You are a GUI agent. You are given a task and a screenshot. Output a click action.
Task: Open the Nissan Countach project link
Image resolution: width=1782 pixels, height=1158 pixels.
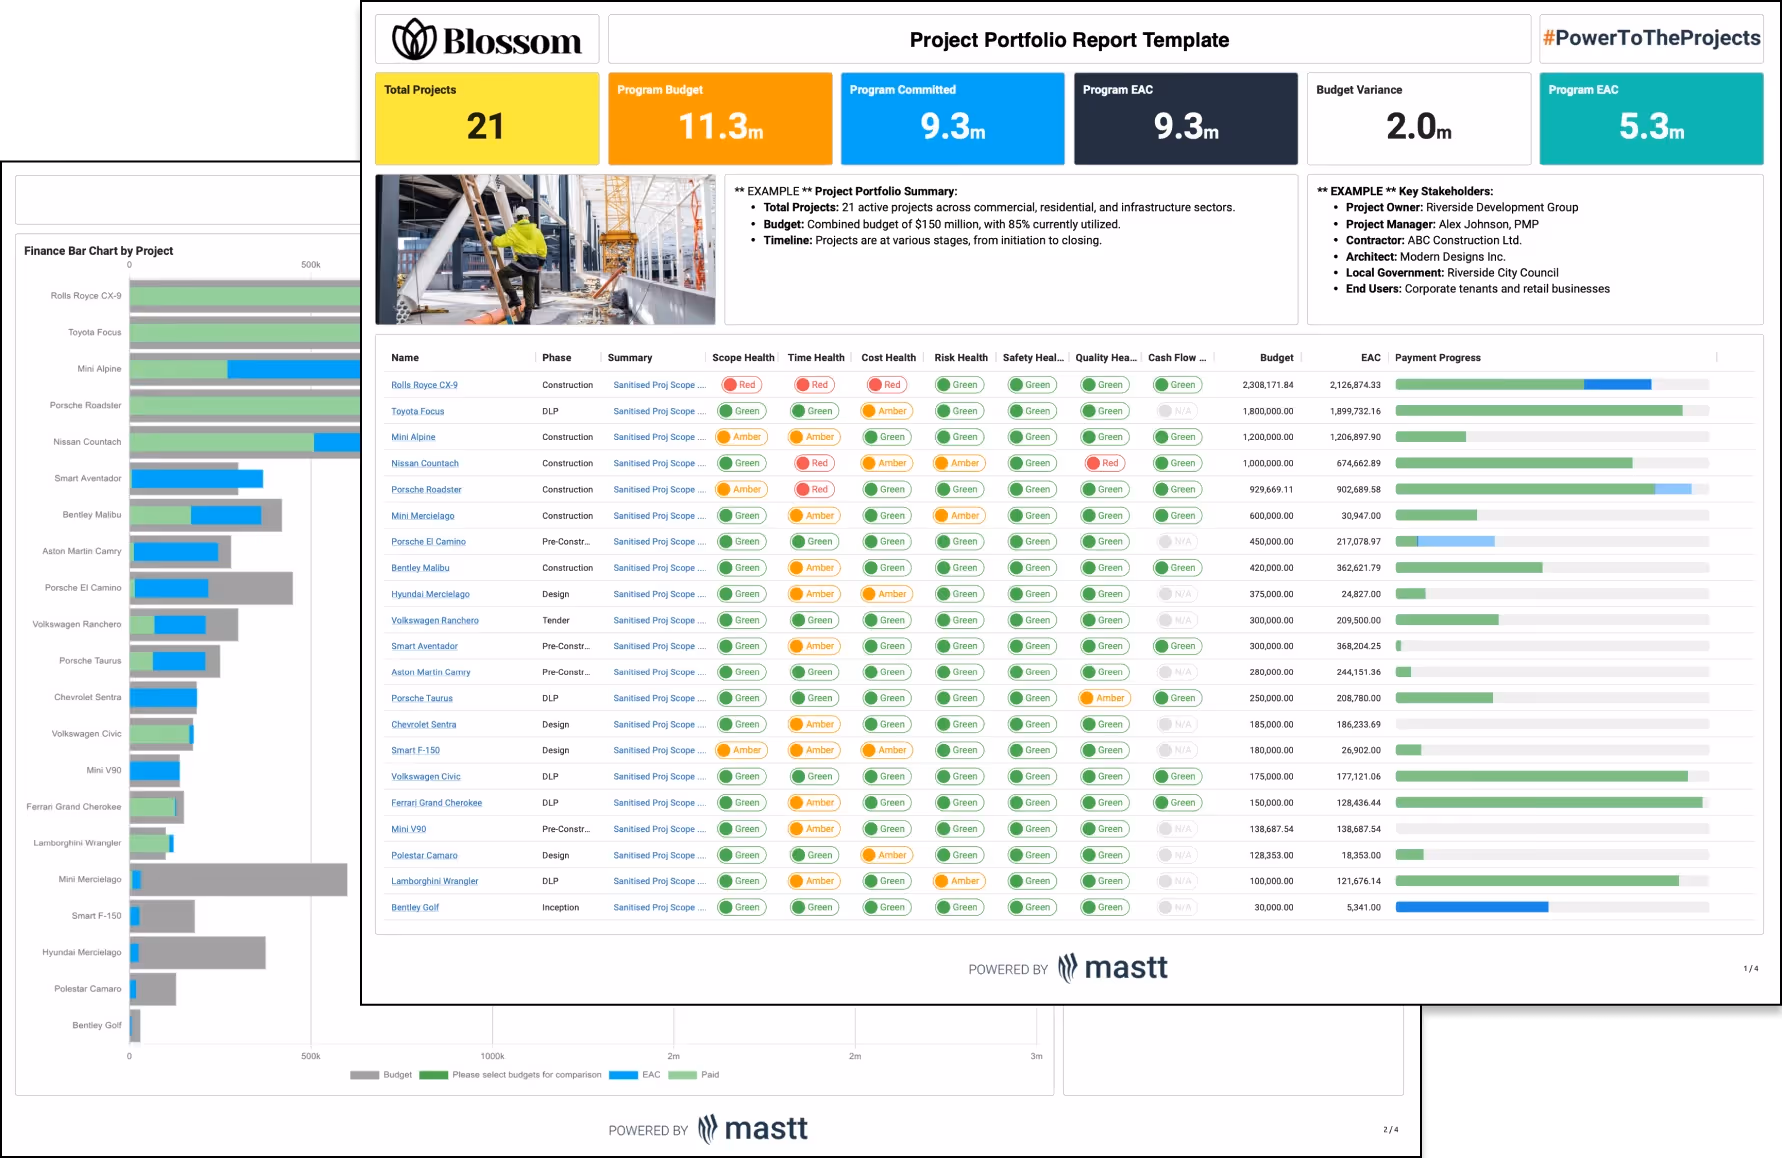425,463
